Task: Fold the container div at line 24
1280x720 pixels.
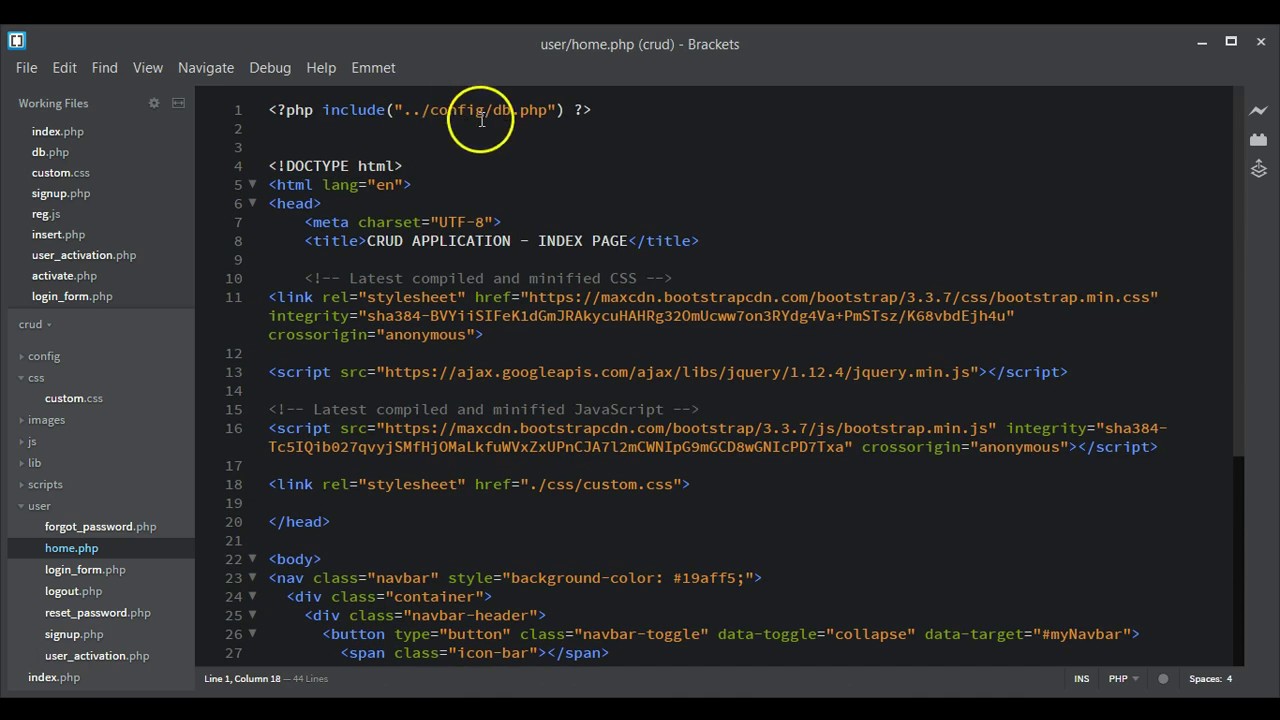Action: pos(252,596)
